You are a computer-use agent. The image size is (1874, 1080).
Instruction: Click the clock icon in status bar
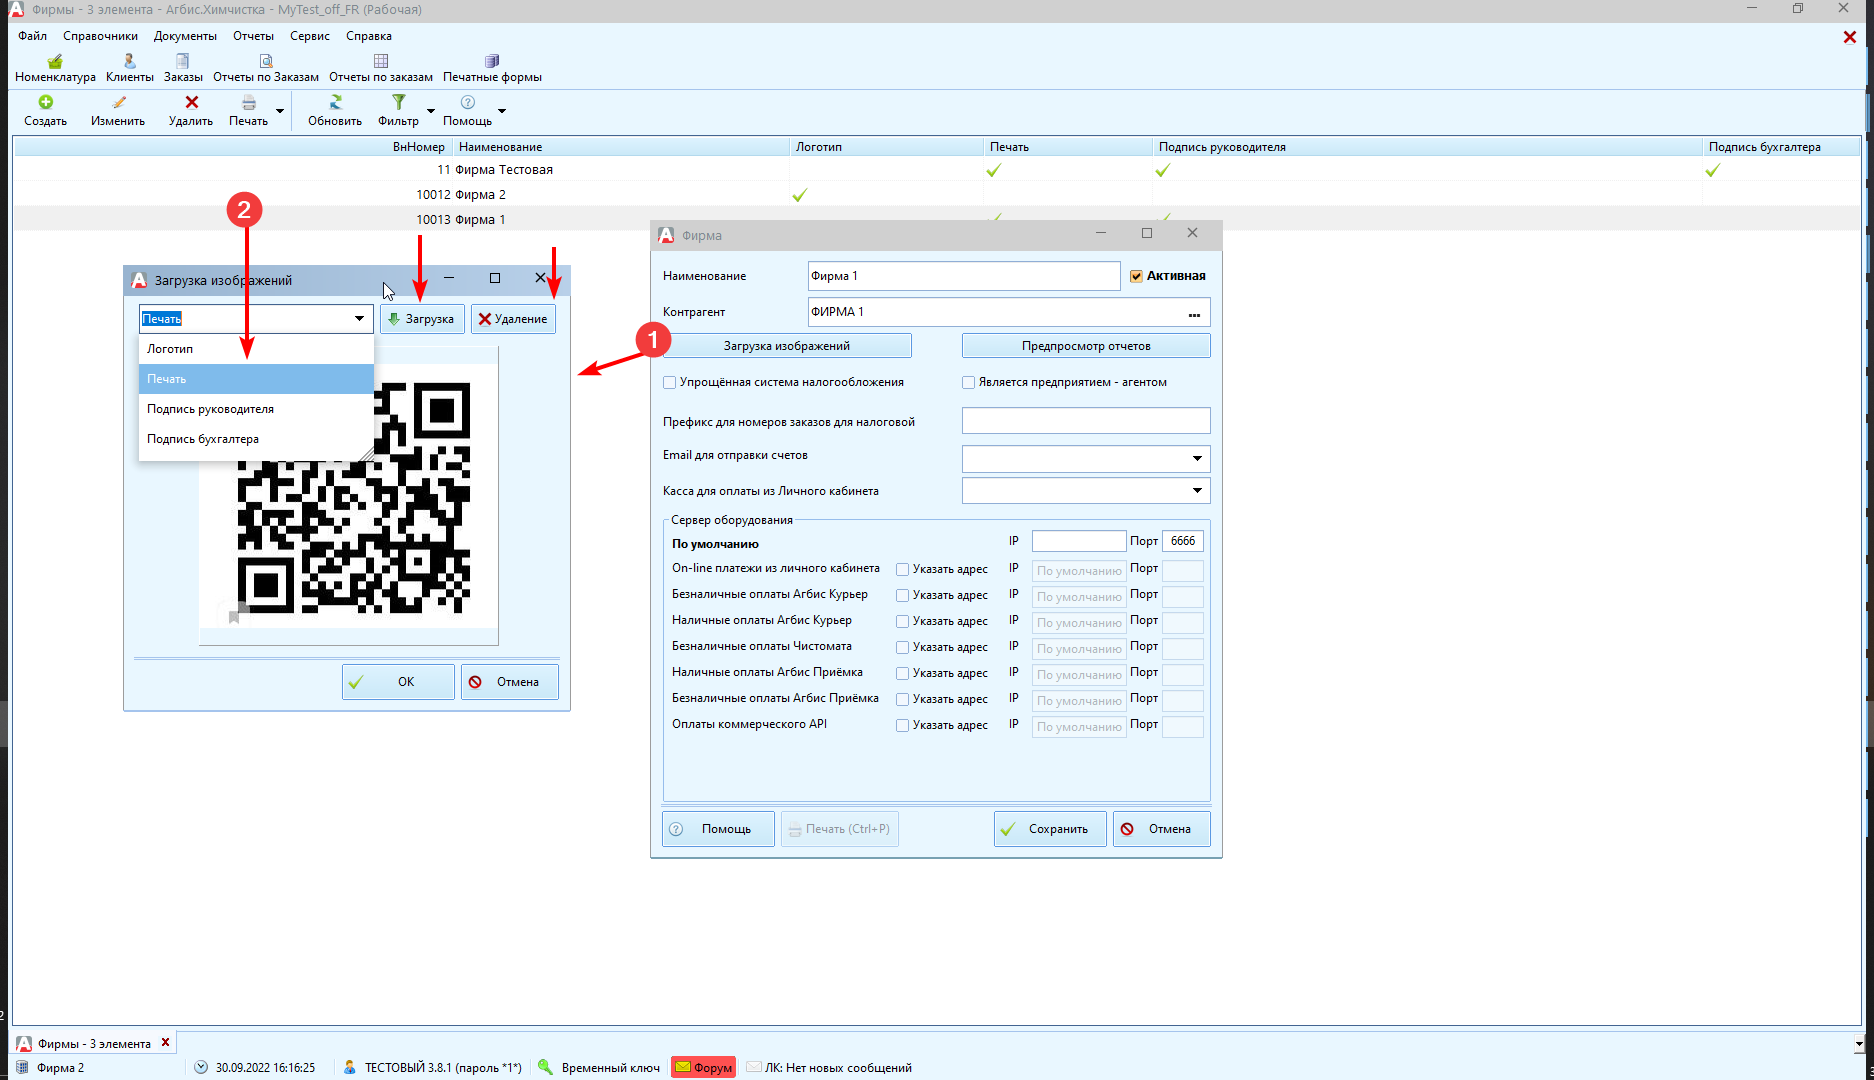tap(201, 1067)
